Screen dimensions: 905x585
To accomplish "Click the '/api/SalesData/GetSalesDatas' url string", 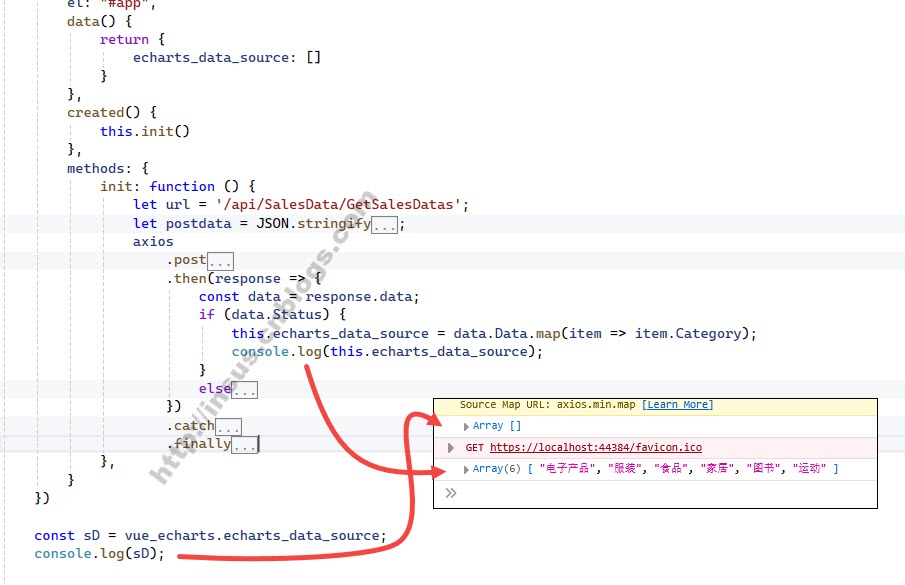I will (338, 205).
